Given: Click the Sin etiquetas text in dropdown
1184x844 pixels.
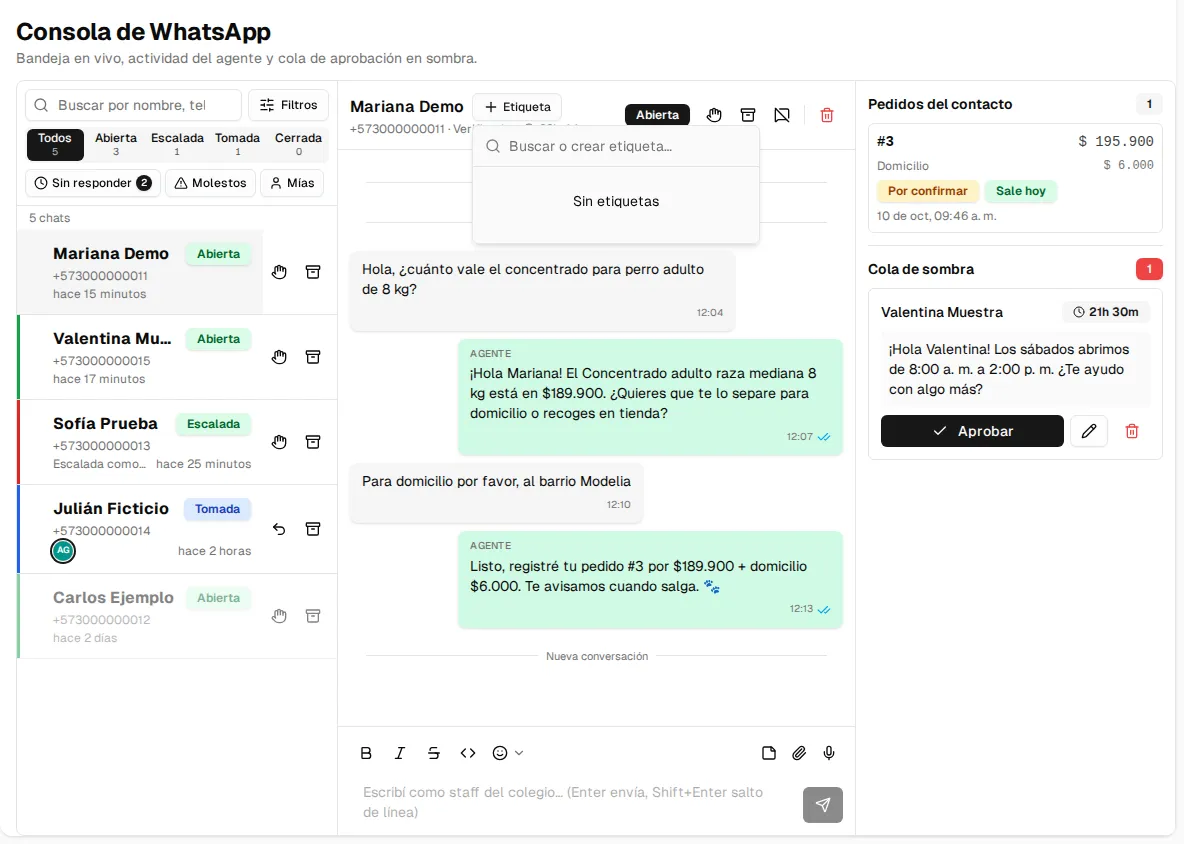Looking at the screenshot, I should (616, 202).
